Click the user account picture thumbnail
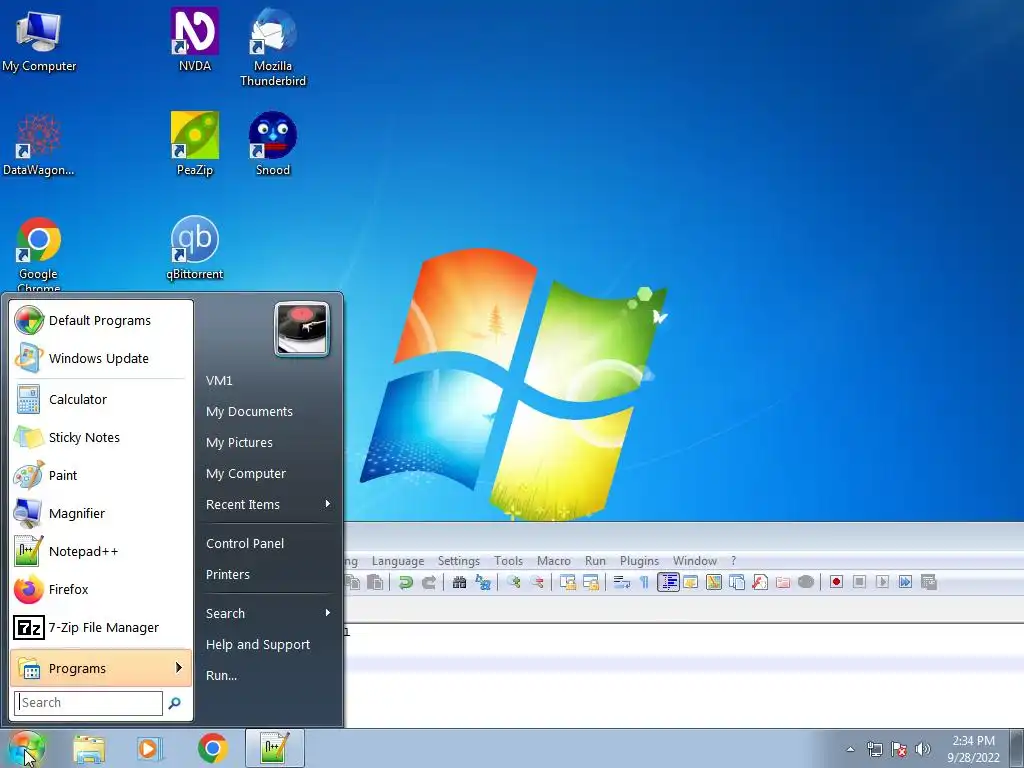The height and width of the screenshot is (768, 1024). pos(301,329)
